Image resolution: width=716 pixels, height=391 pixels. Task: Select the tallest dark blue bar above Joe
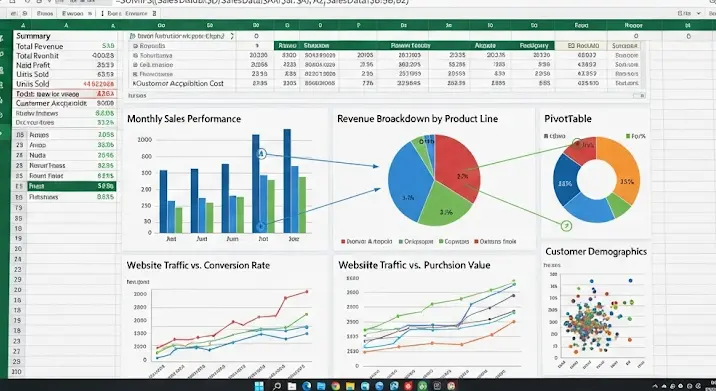coord(287,181)
